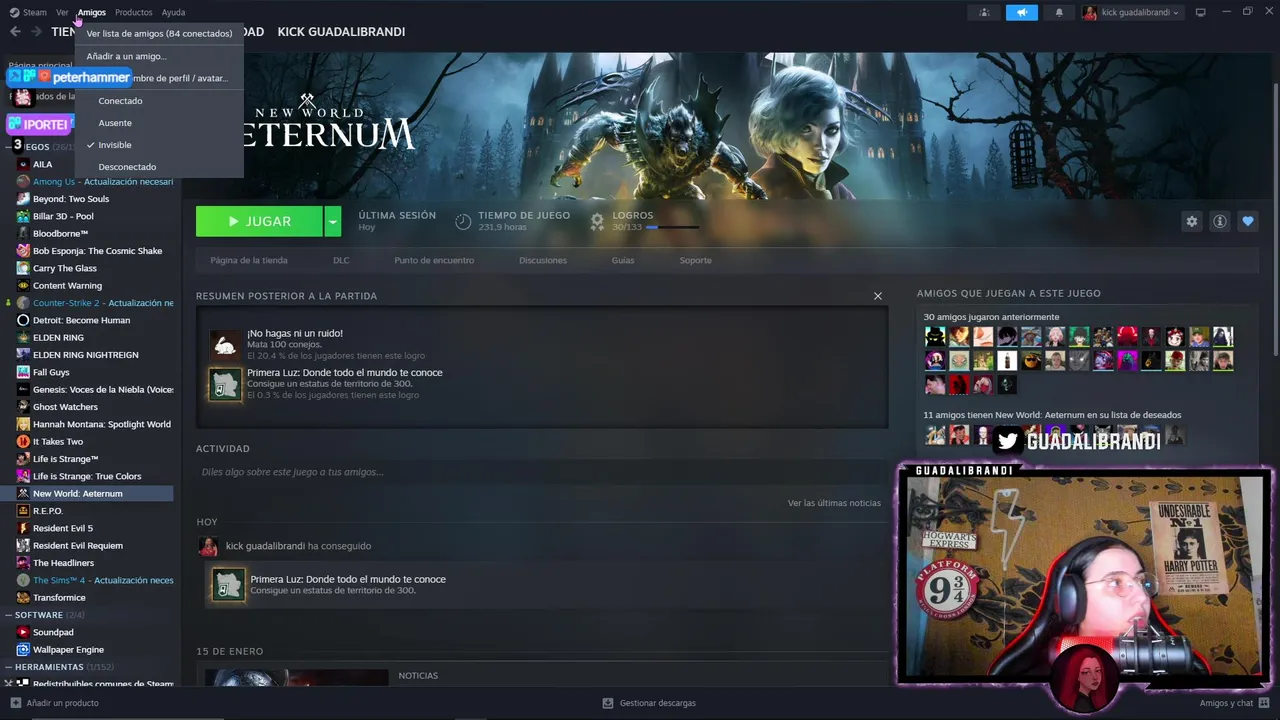Click the Tiempo de juego clock icon
Image resolution: width=1280 pixels, height=720 pixels.
pyautogui.click(x=462, y=221)
